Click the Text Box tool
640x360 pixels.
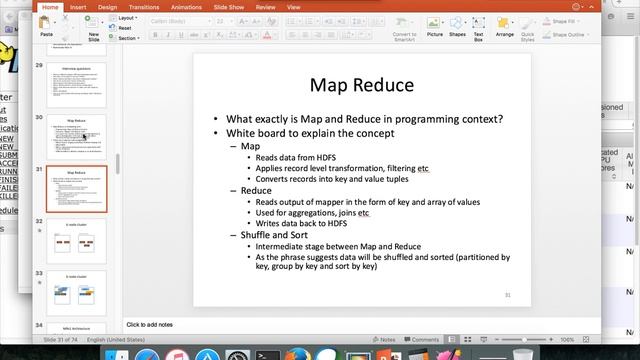tap(478, 23)
